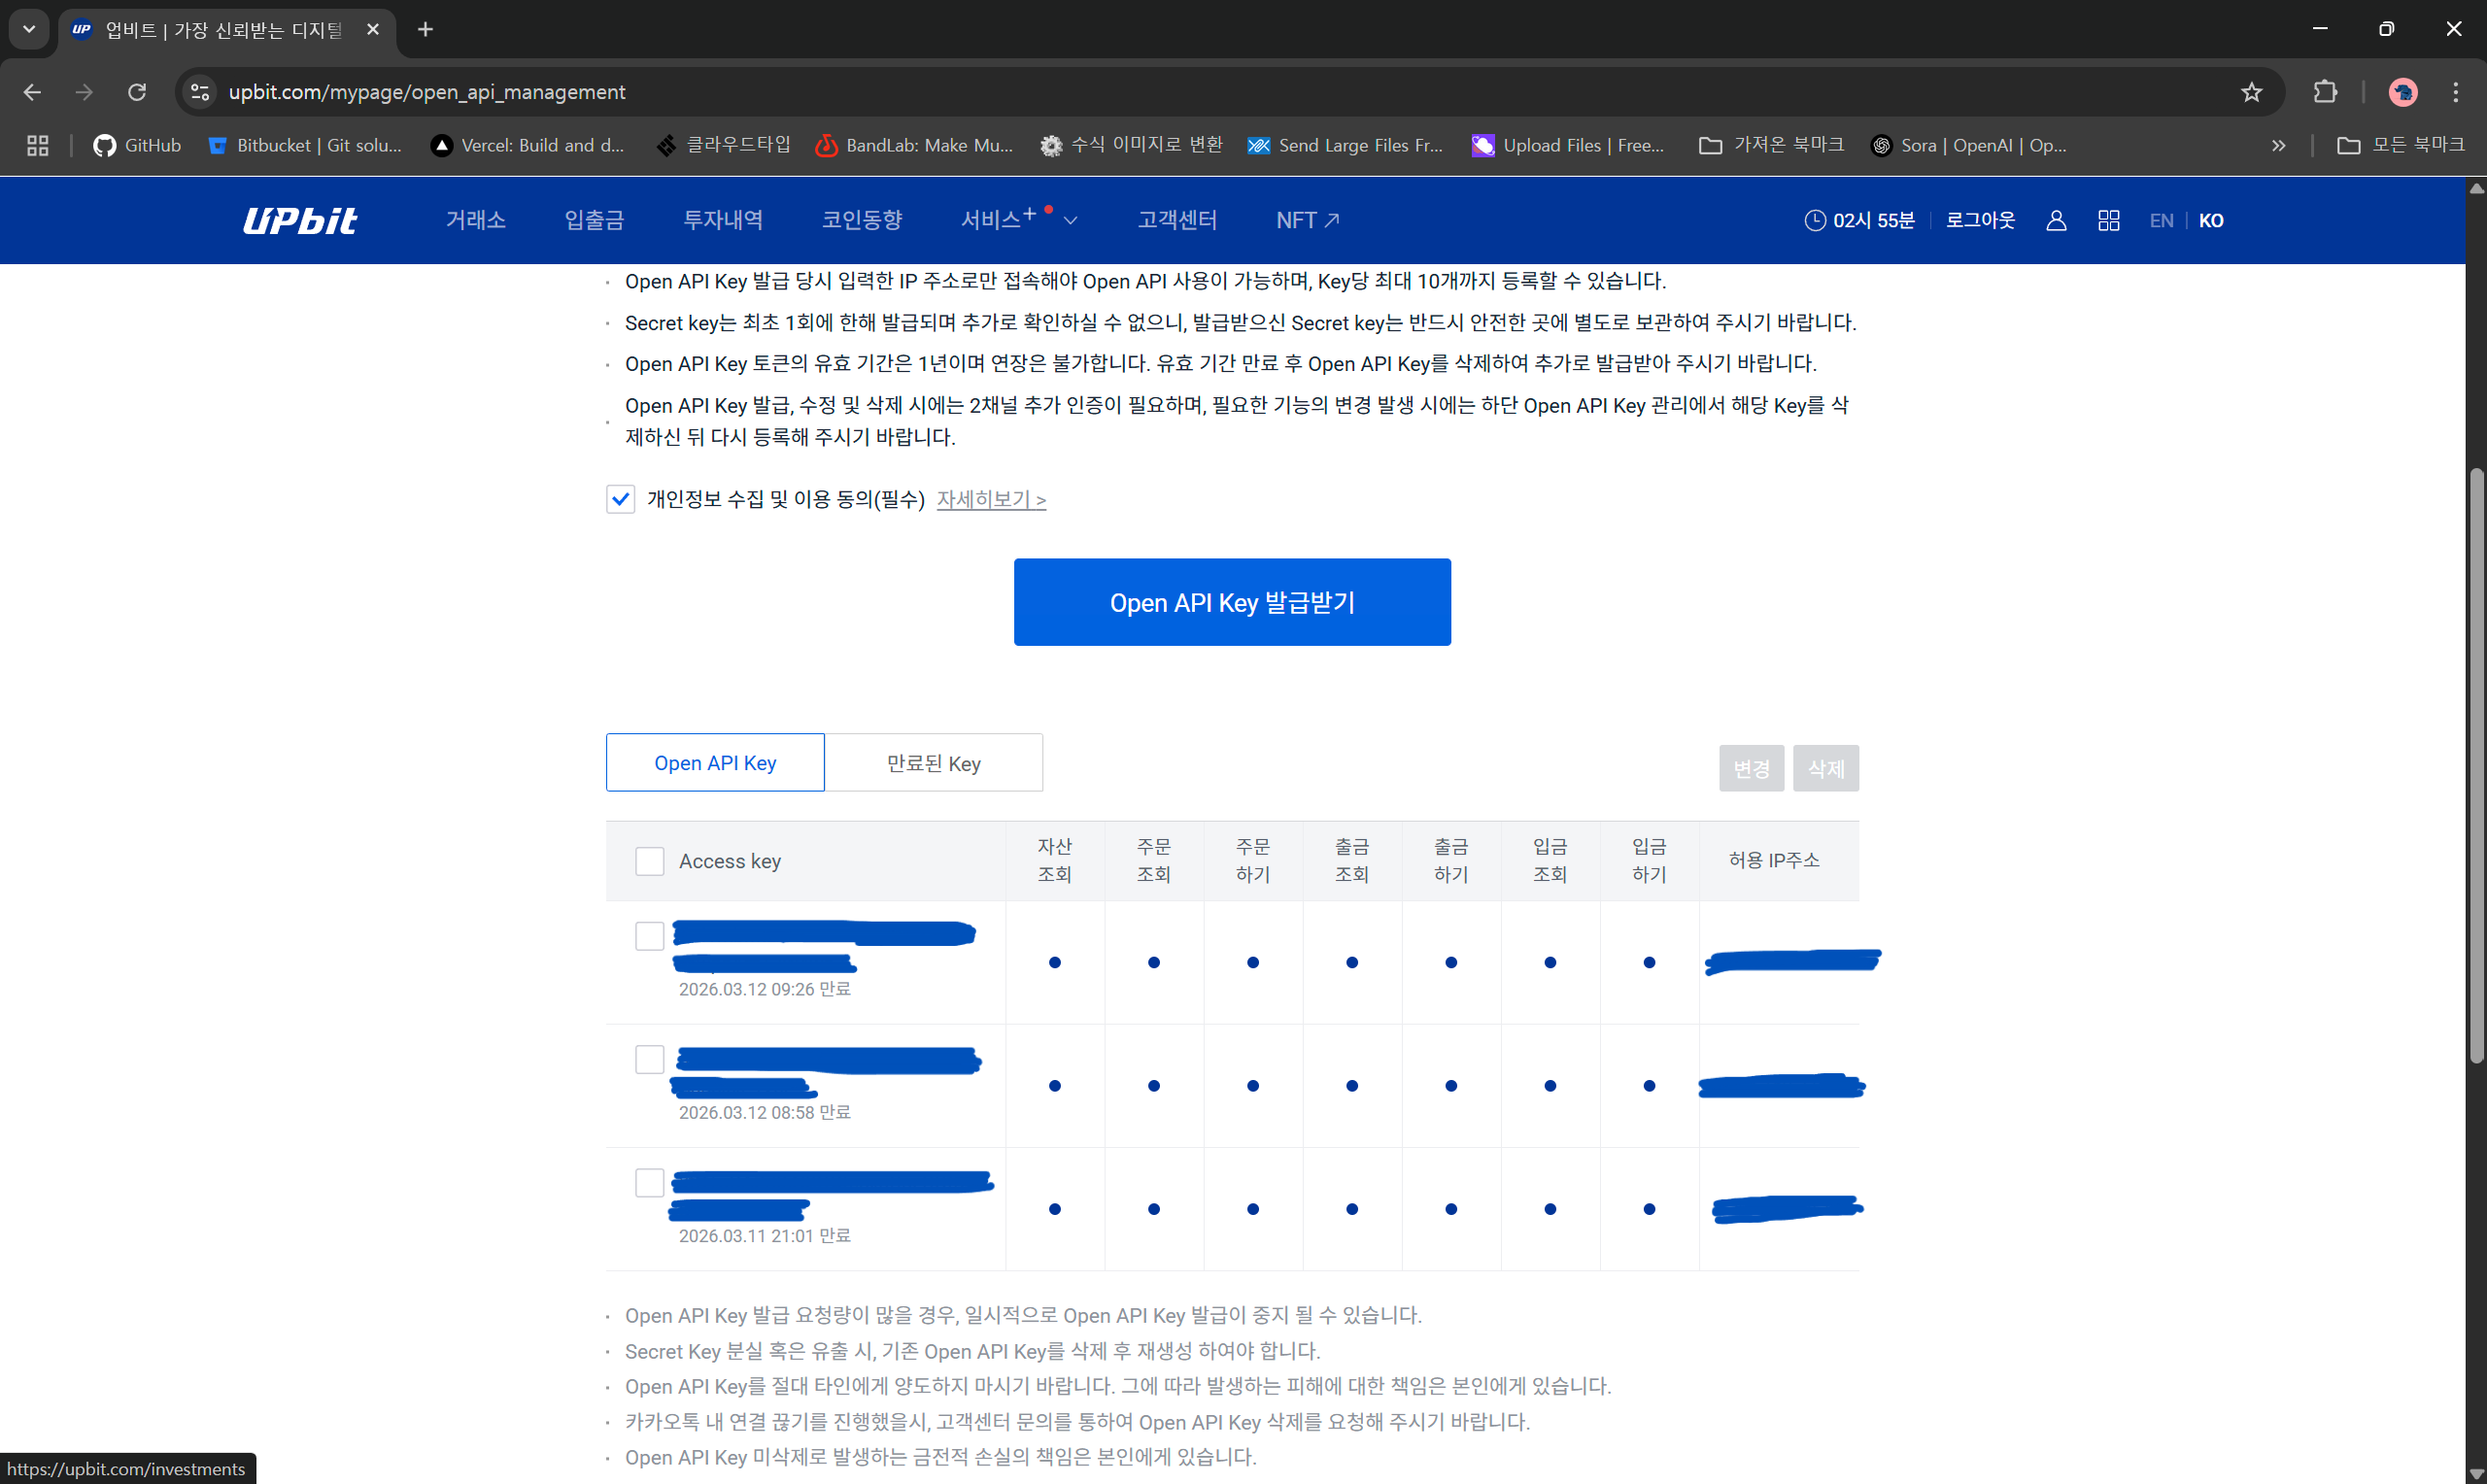
Task: Open 코인동향 menu
Action: point(862,220)
